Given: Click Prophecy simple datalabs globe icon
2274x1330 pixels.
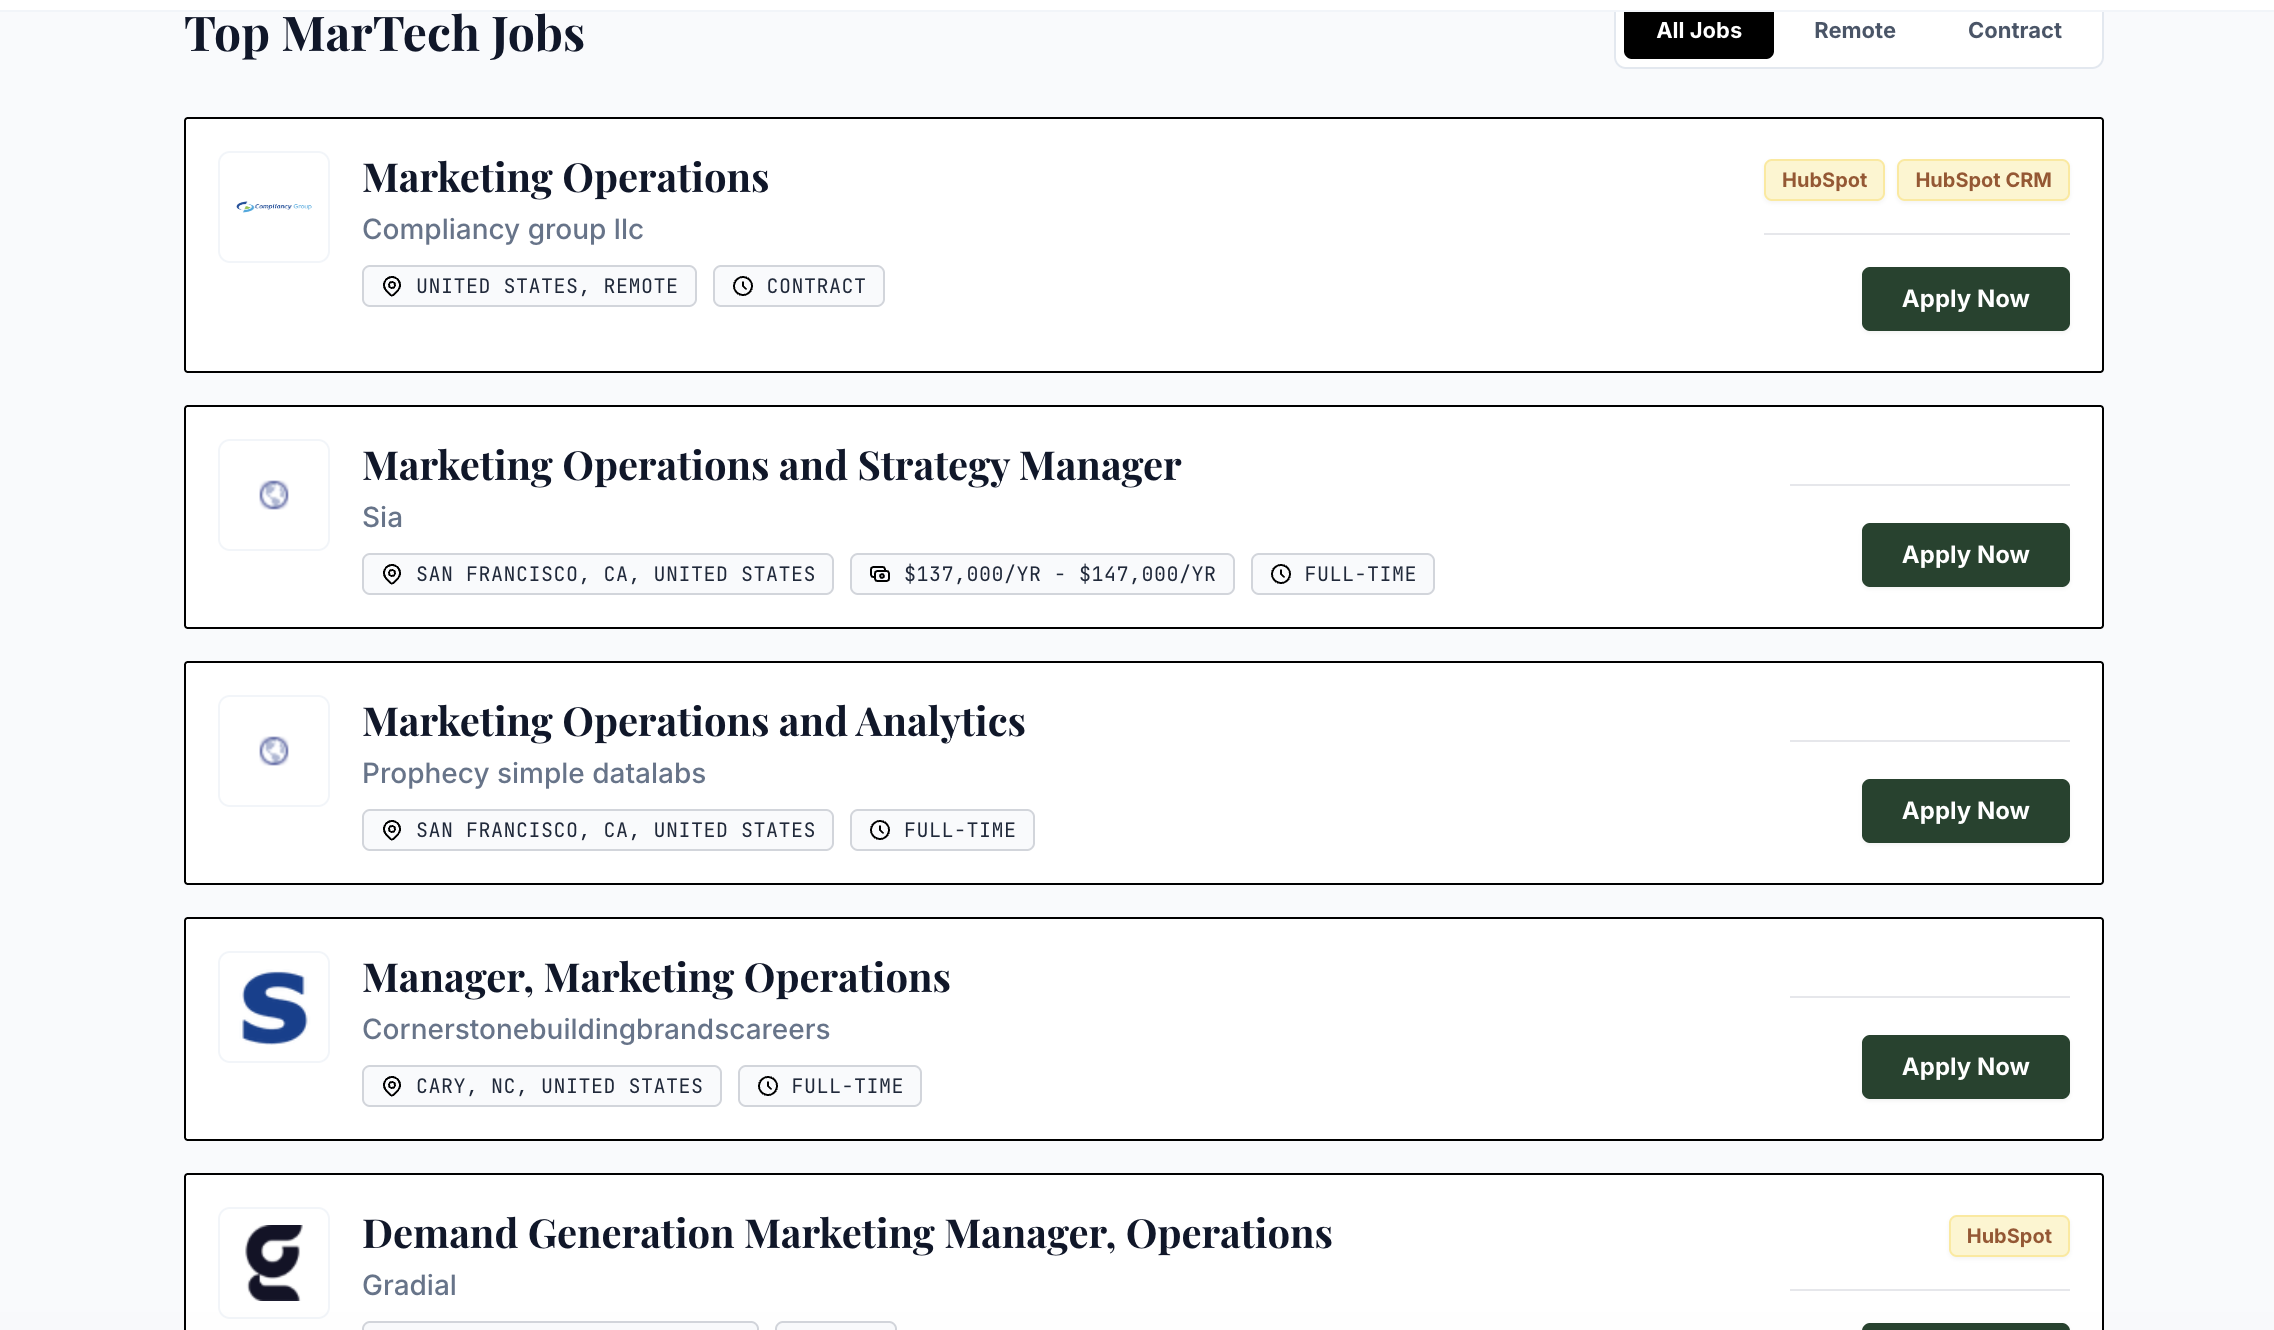Looking at the screenshot, I should coord(273,751).
